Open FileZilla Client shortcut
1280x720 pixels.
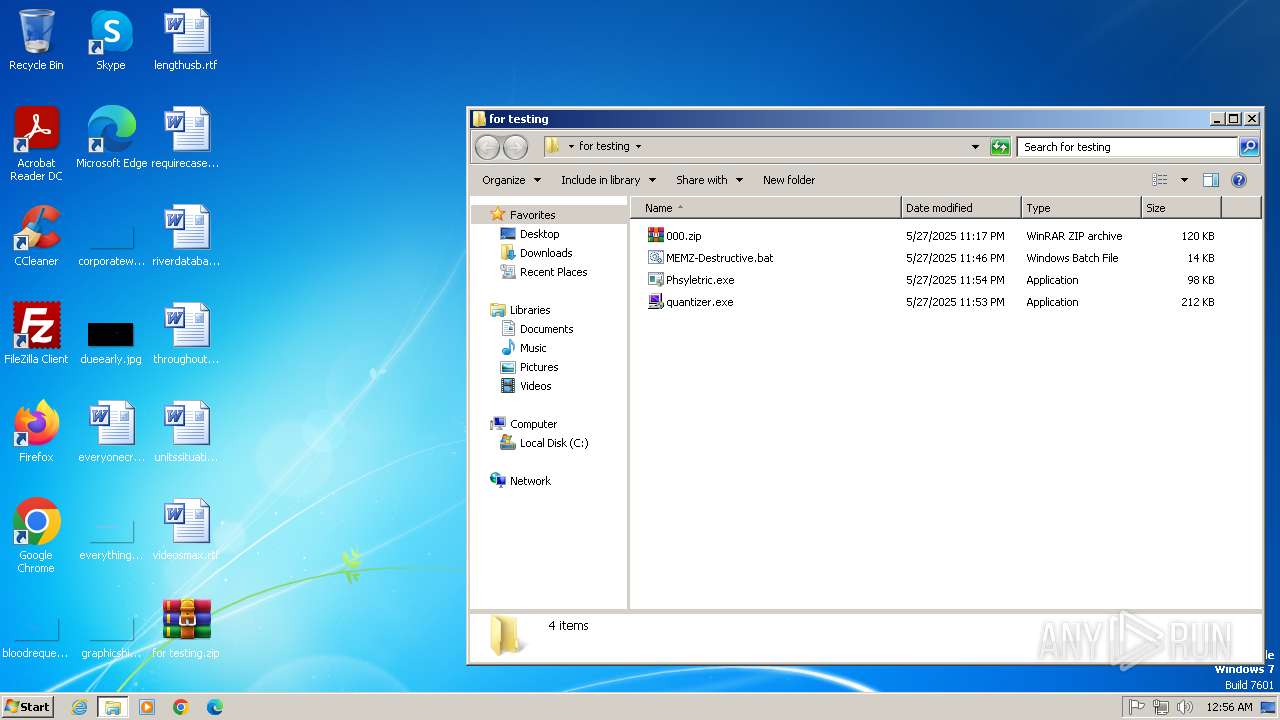(36, 335)
